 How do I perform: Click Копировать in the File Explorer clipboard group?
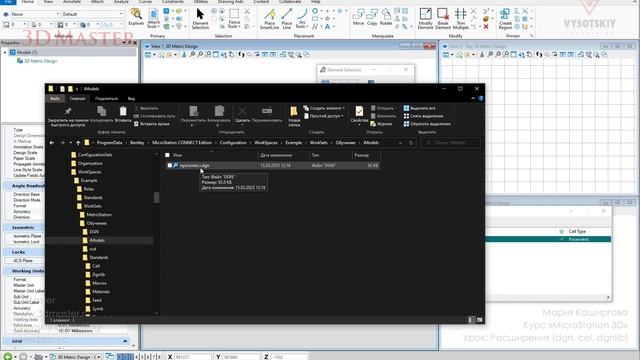tap(102, 114)
